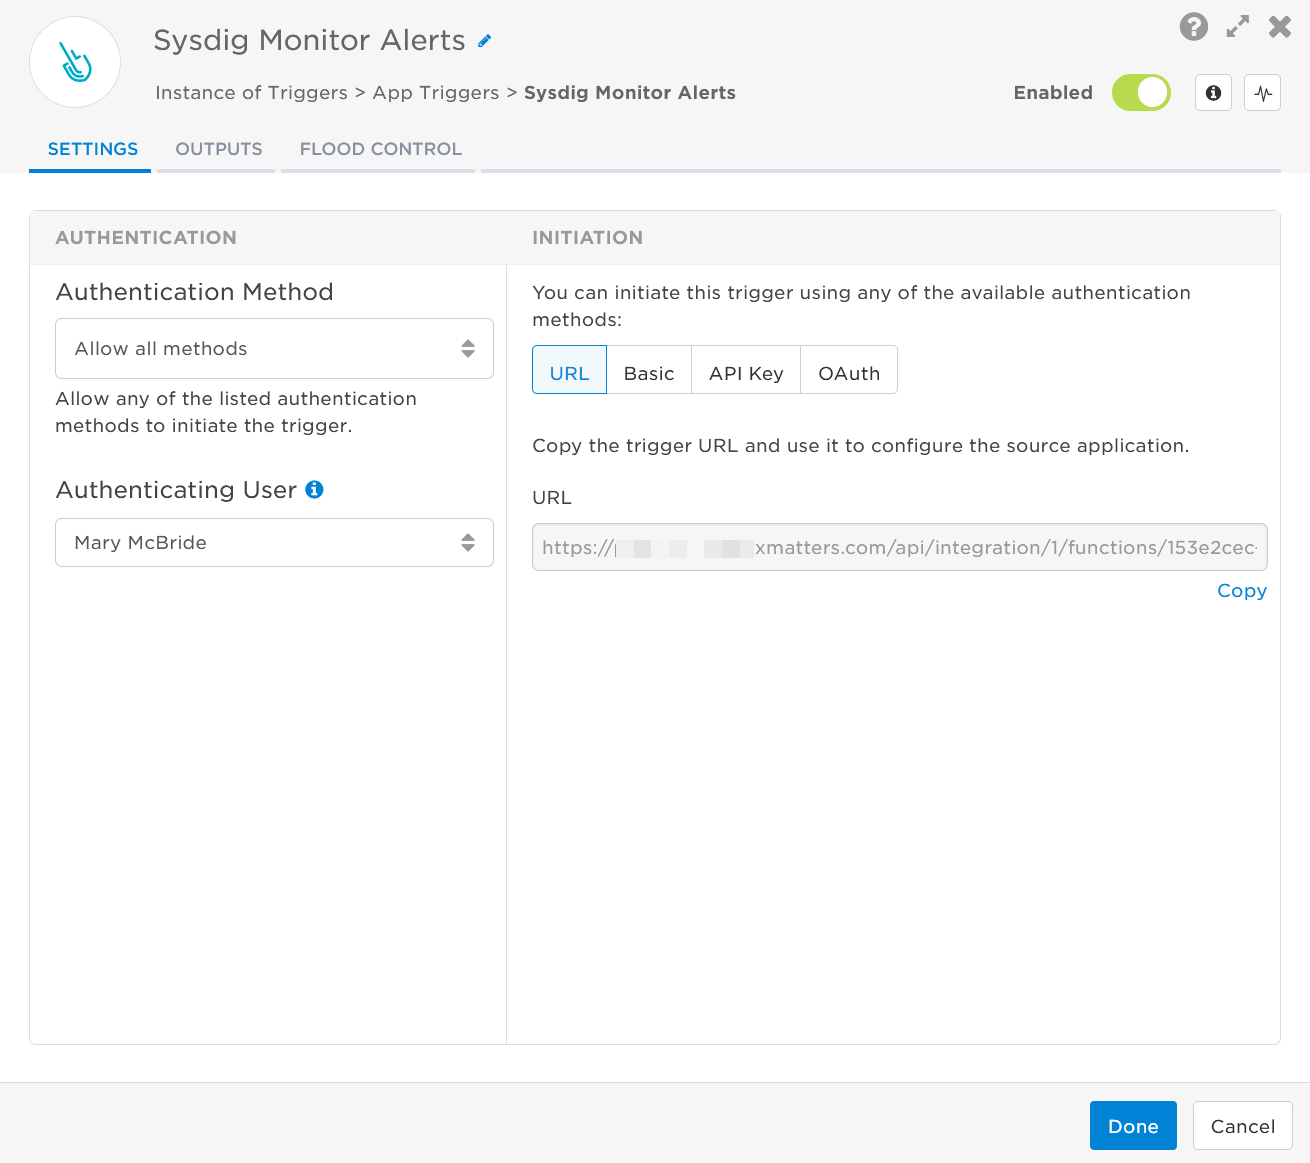The height and width of the screenshot is (1163, 1310).
Task: Select the Basic authentication option
Action: pos(649,373)
